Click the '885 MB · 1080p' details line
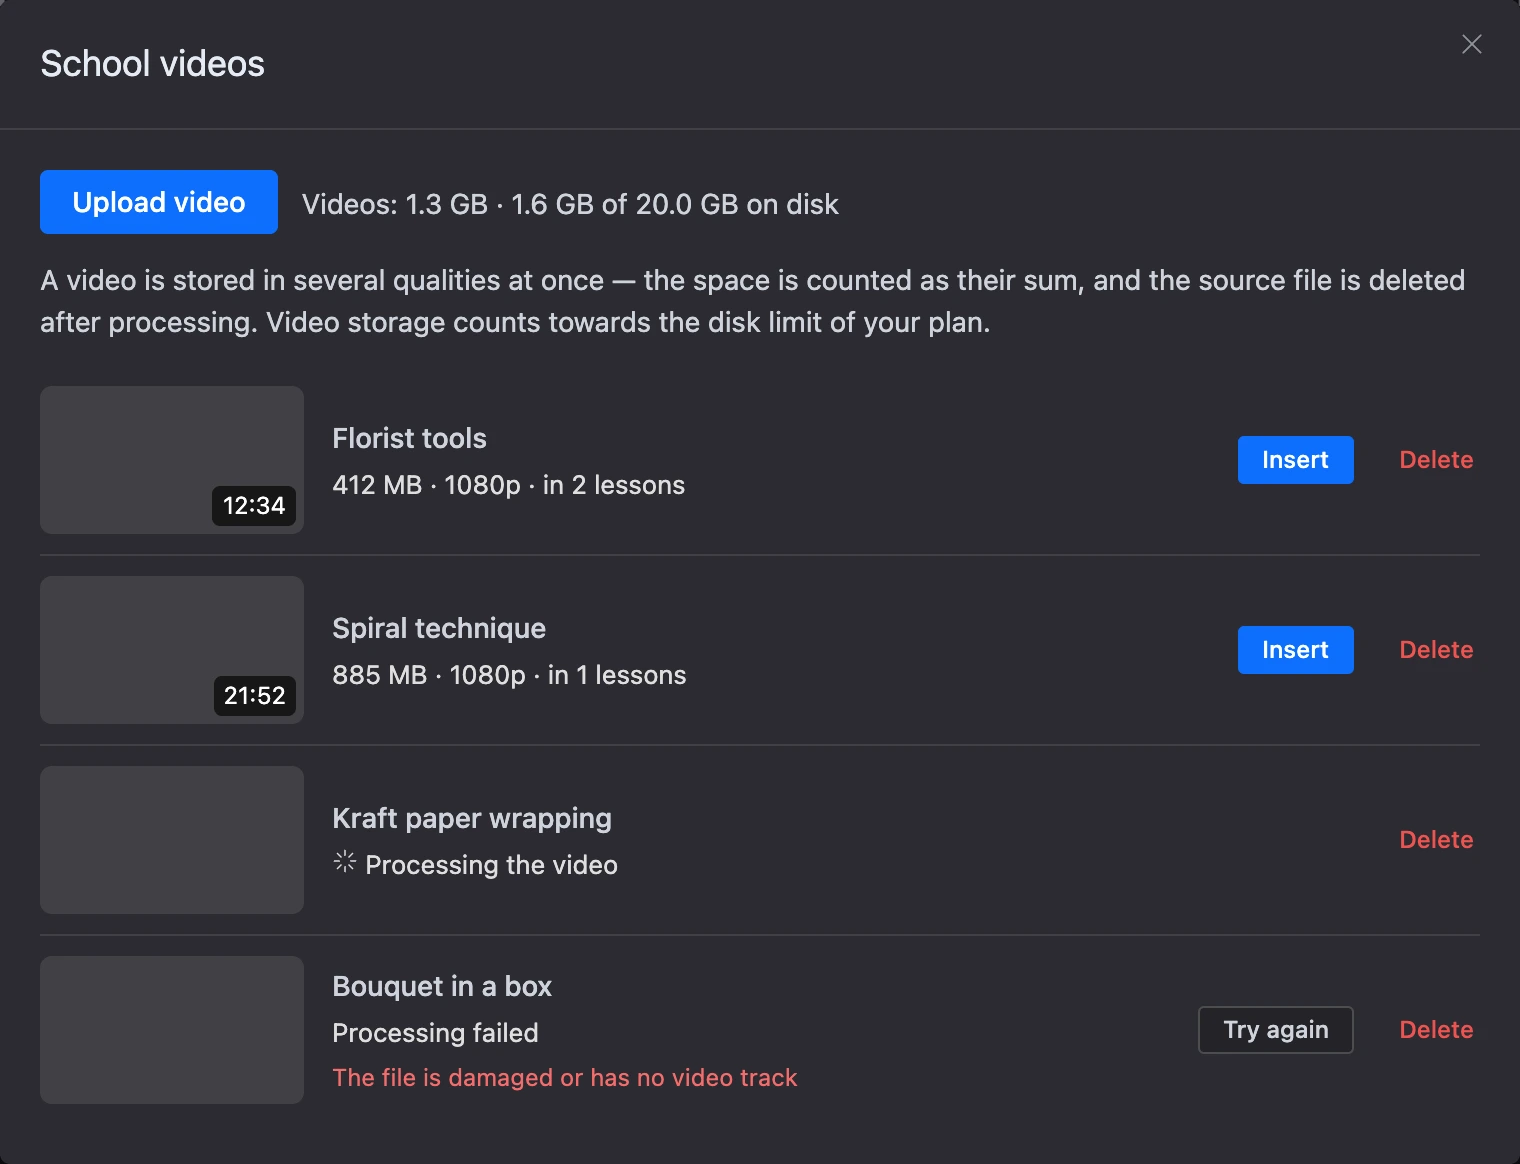The image size is (1520, 1164). 509,675
